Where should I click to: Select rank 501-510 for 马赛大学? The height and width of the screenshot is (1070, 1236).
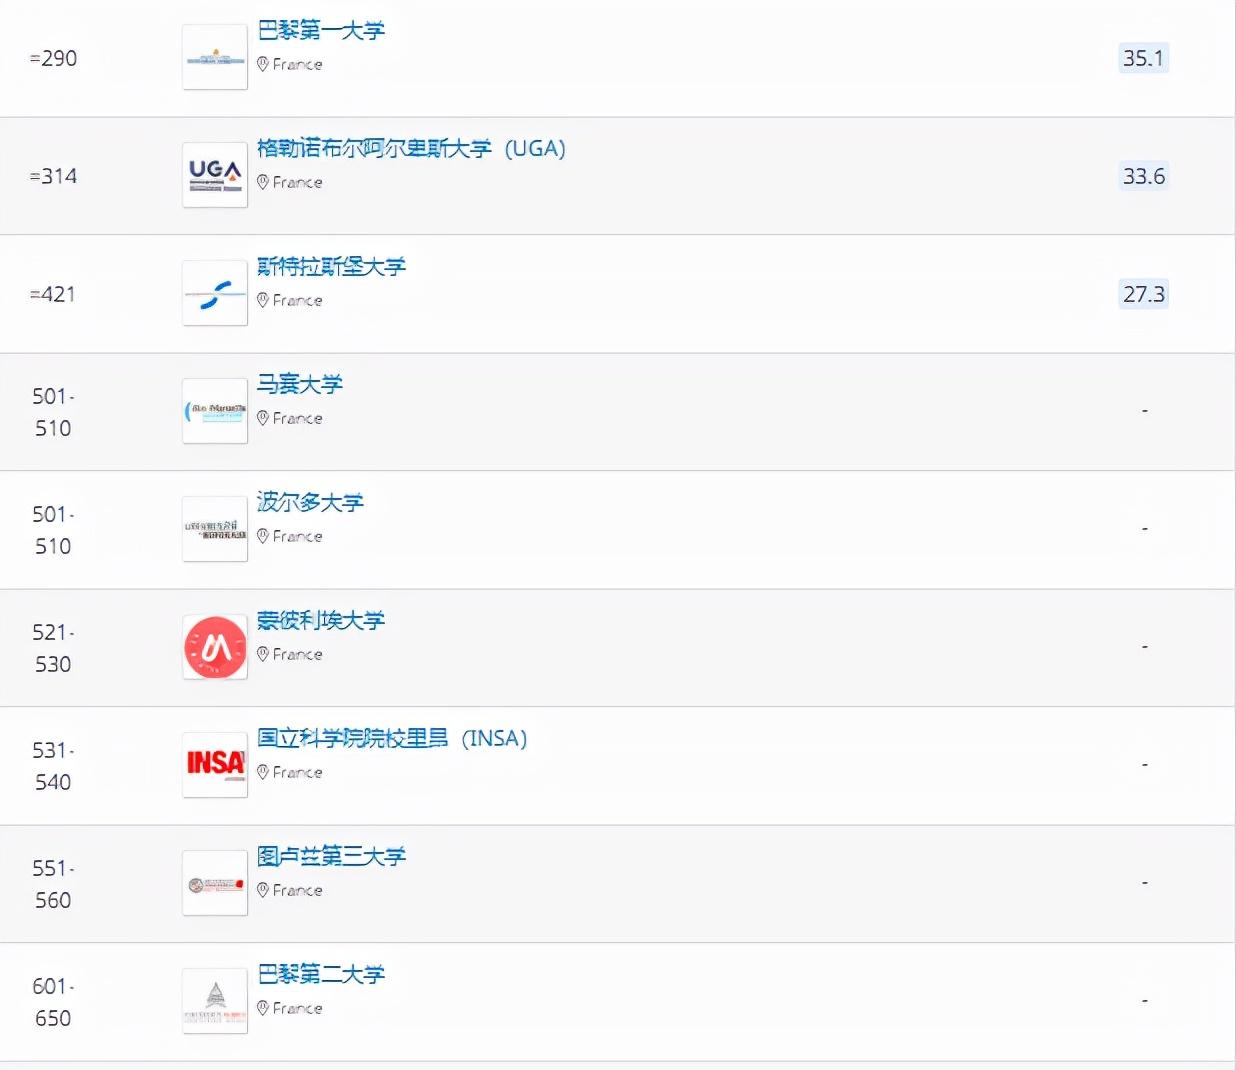(53, 412)
